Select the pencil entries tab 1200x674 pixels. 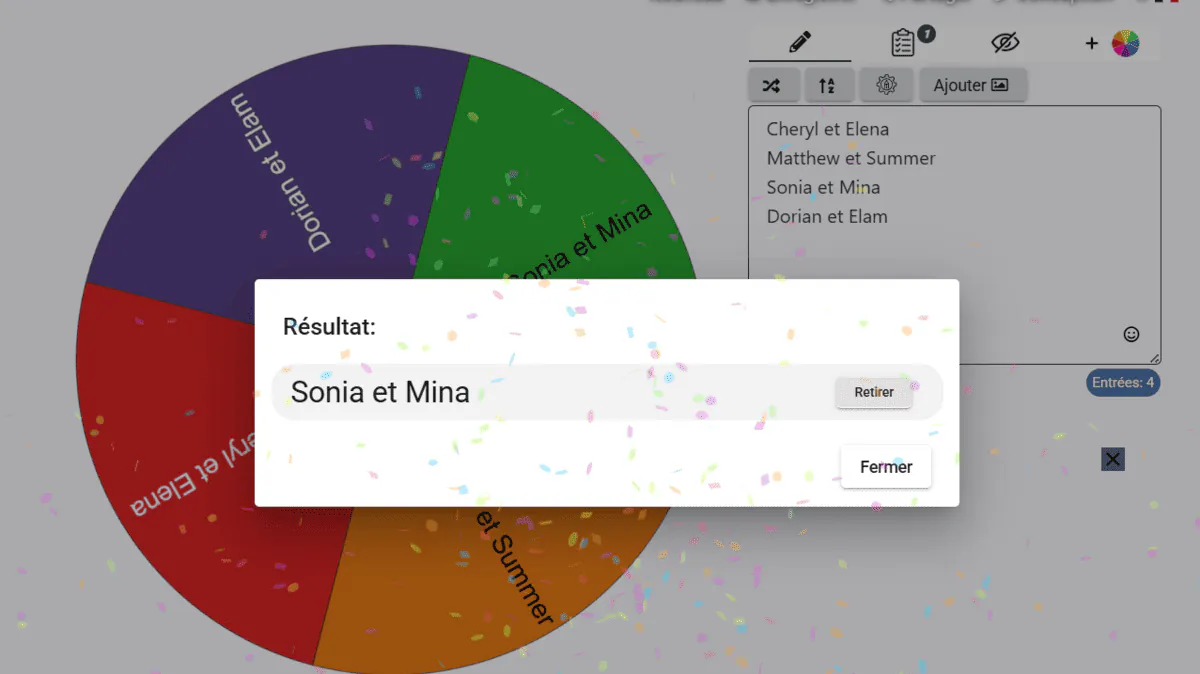(x=800, y=43)
